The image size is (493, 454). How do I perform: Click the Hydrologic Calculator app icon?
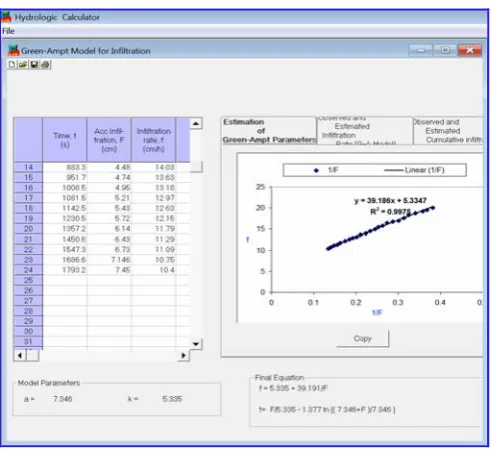(6, 17)
